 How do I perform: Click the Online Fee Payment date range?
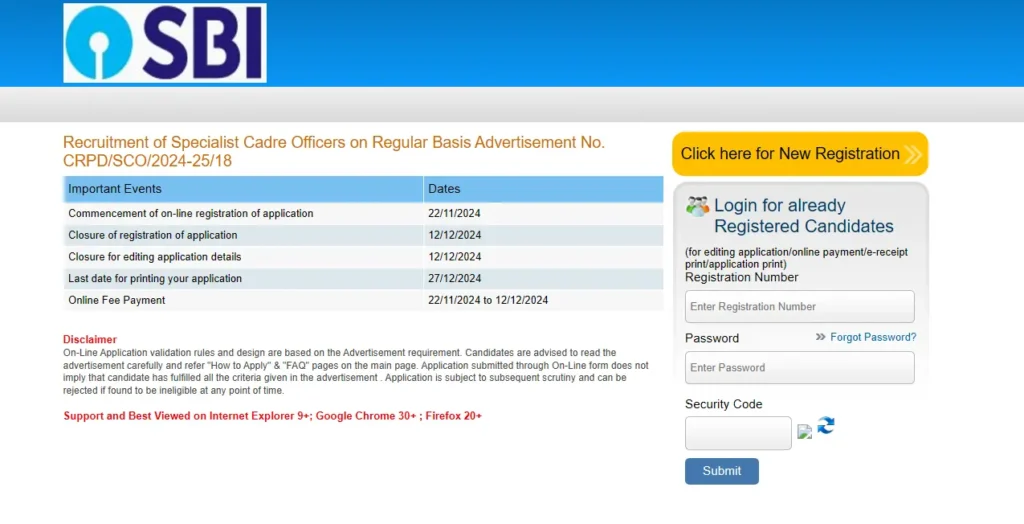coord(488,300)
